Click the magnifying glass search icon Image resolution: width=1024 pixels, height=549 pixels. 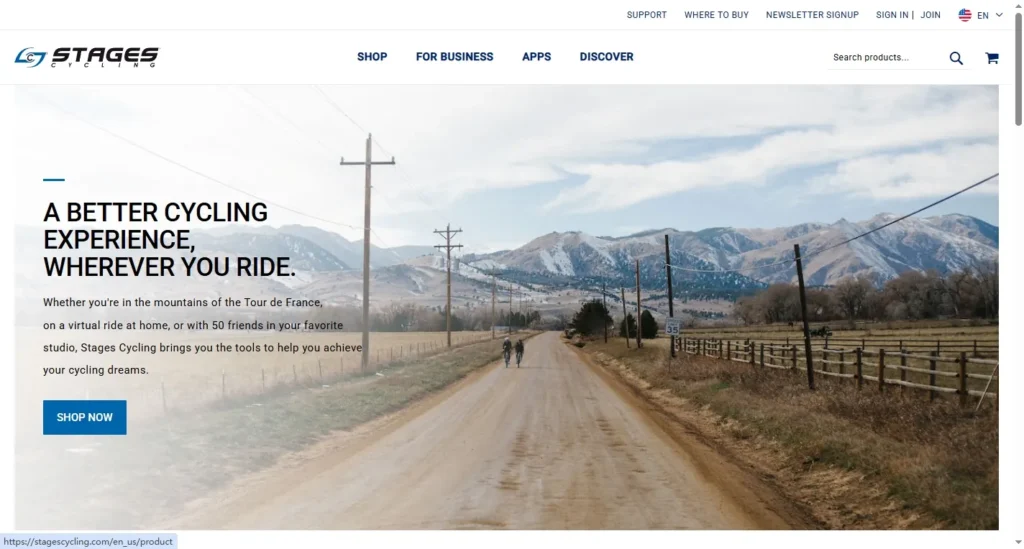coord(956,58)
